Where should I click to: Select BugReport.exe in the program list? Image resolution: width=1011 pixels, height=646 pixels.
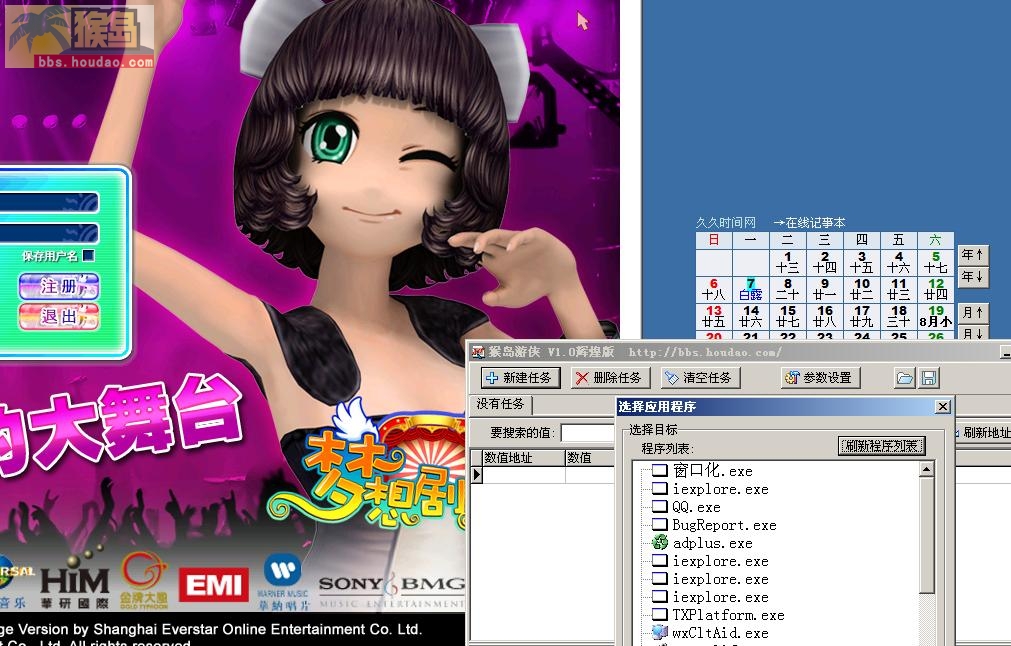pos(724,525)
